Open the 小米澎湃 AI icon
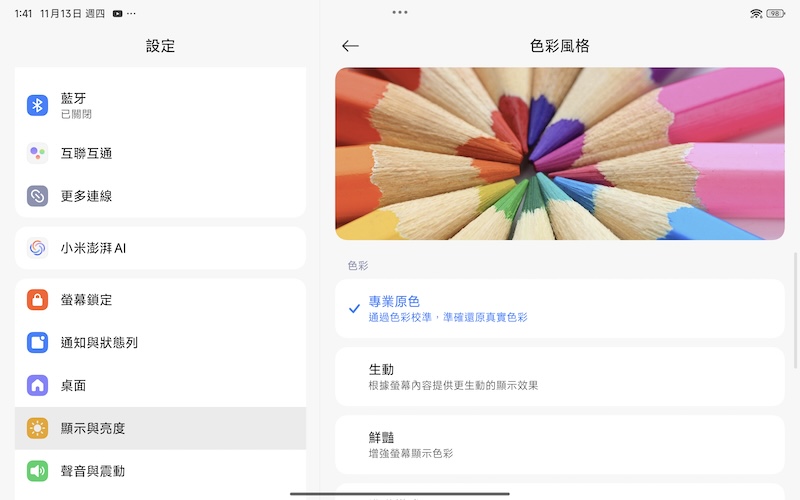 click(37, 248)
